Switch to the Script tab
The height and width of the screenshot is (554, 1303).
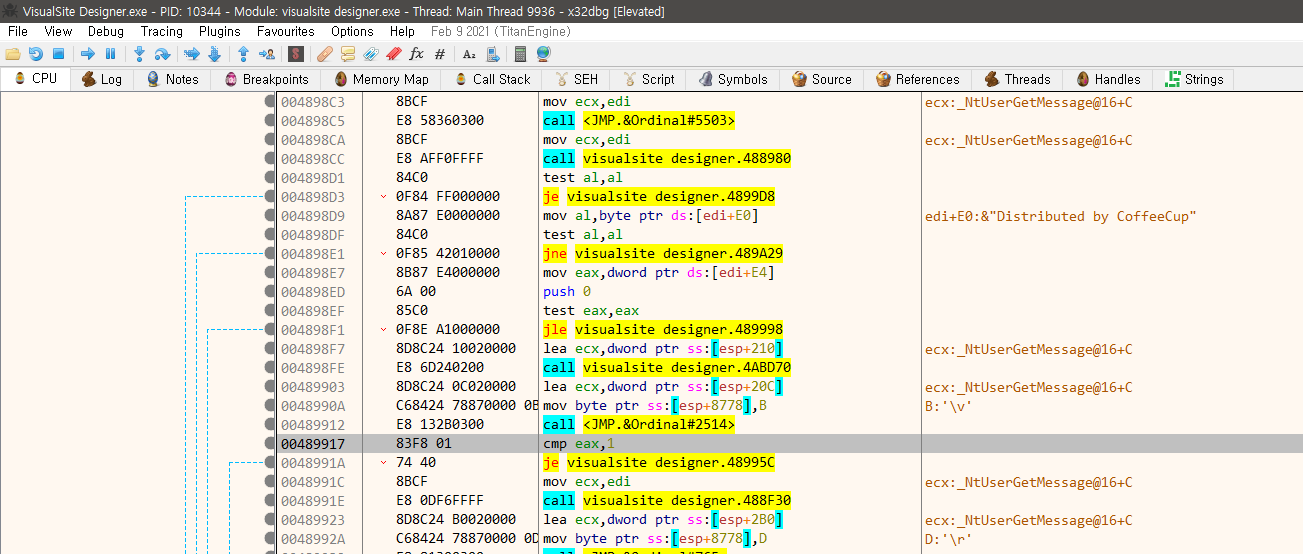(648, 79)
